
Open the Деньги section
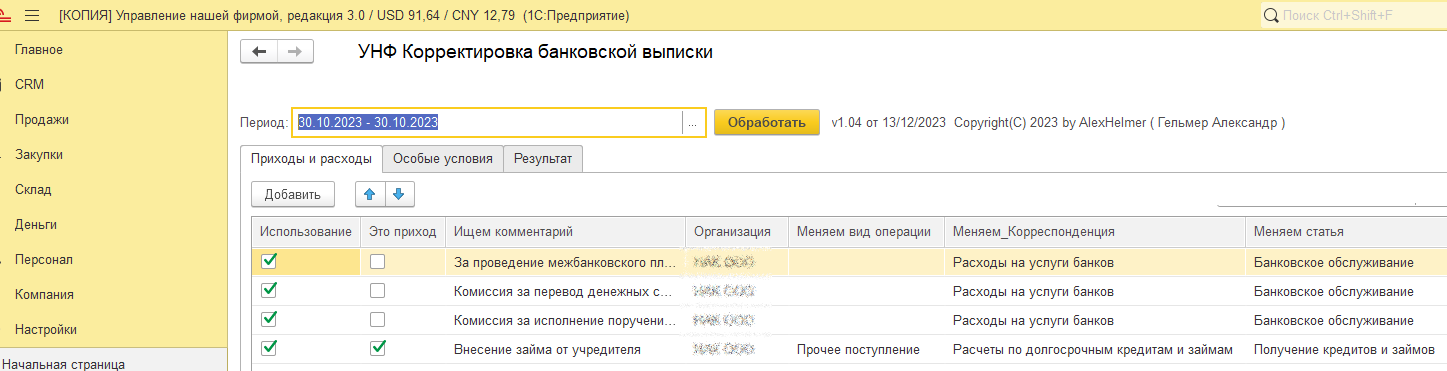(x=36, y=224)
